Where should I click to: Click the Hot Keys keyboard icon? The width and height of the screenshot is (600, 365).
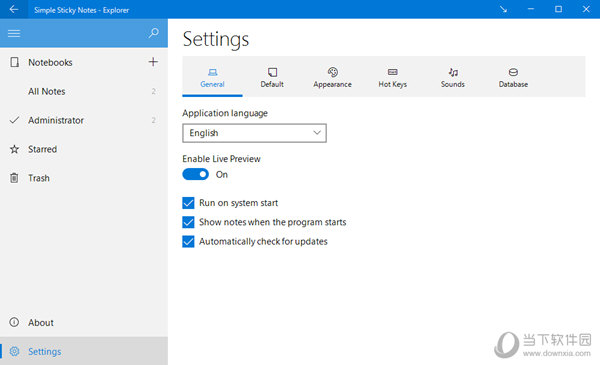pyautogui.click(x=393, y=72)
